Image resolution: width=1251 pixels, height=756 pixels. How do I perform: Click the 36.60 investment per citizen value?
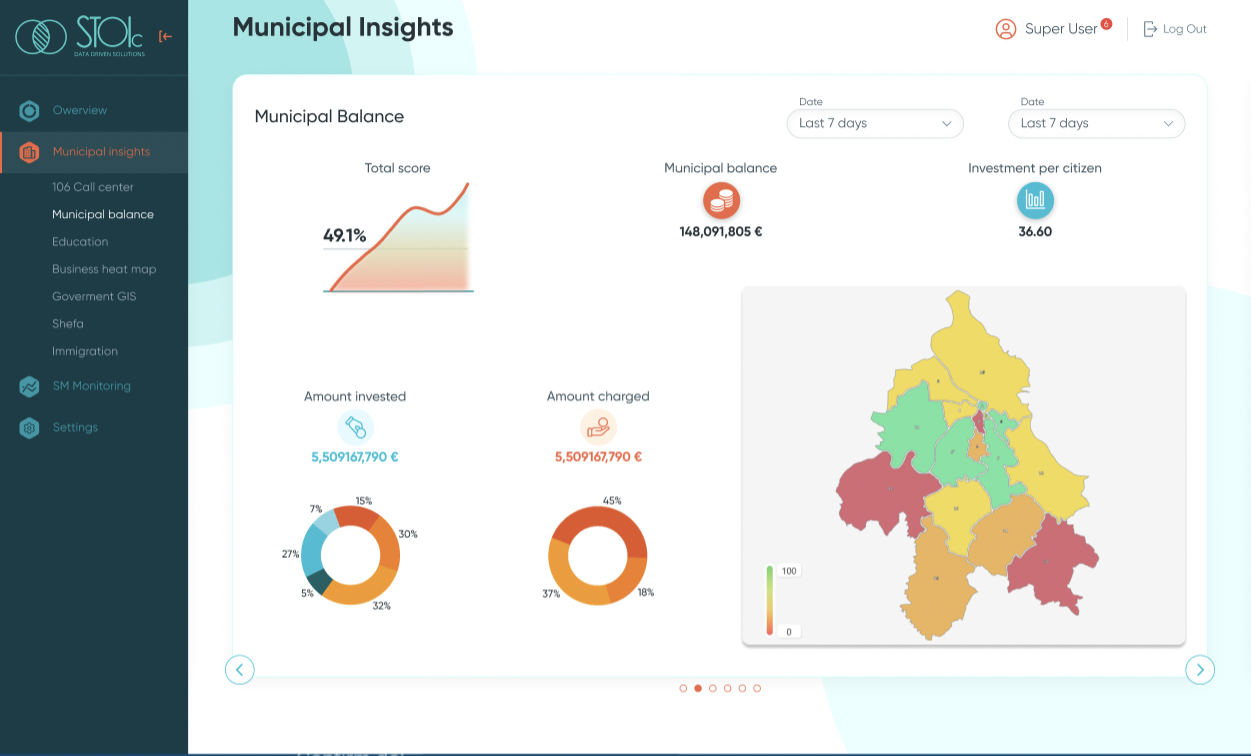tap(1035, 231)
